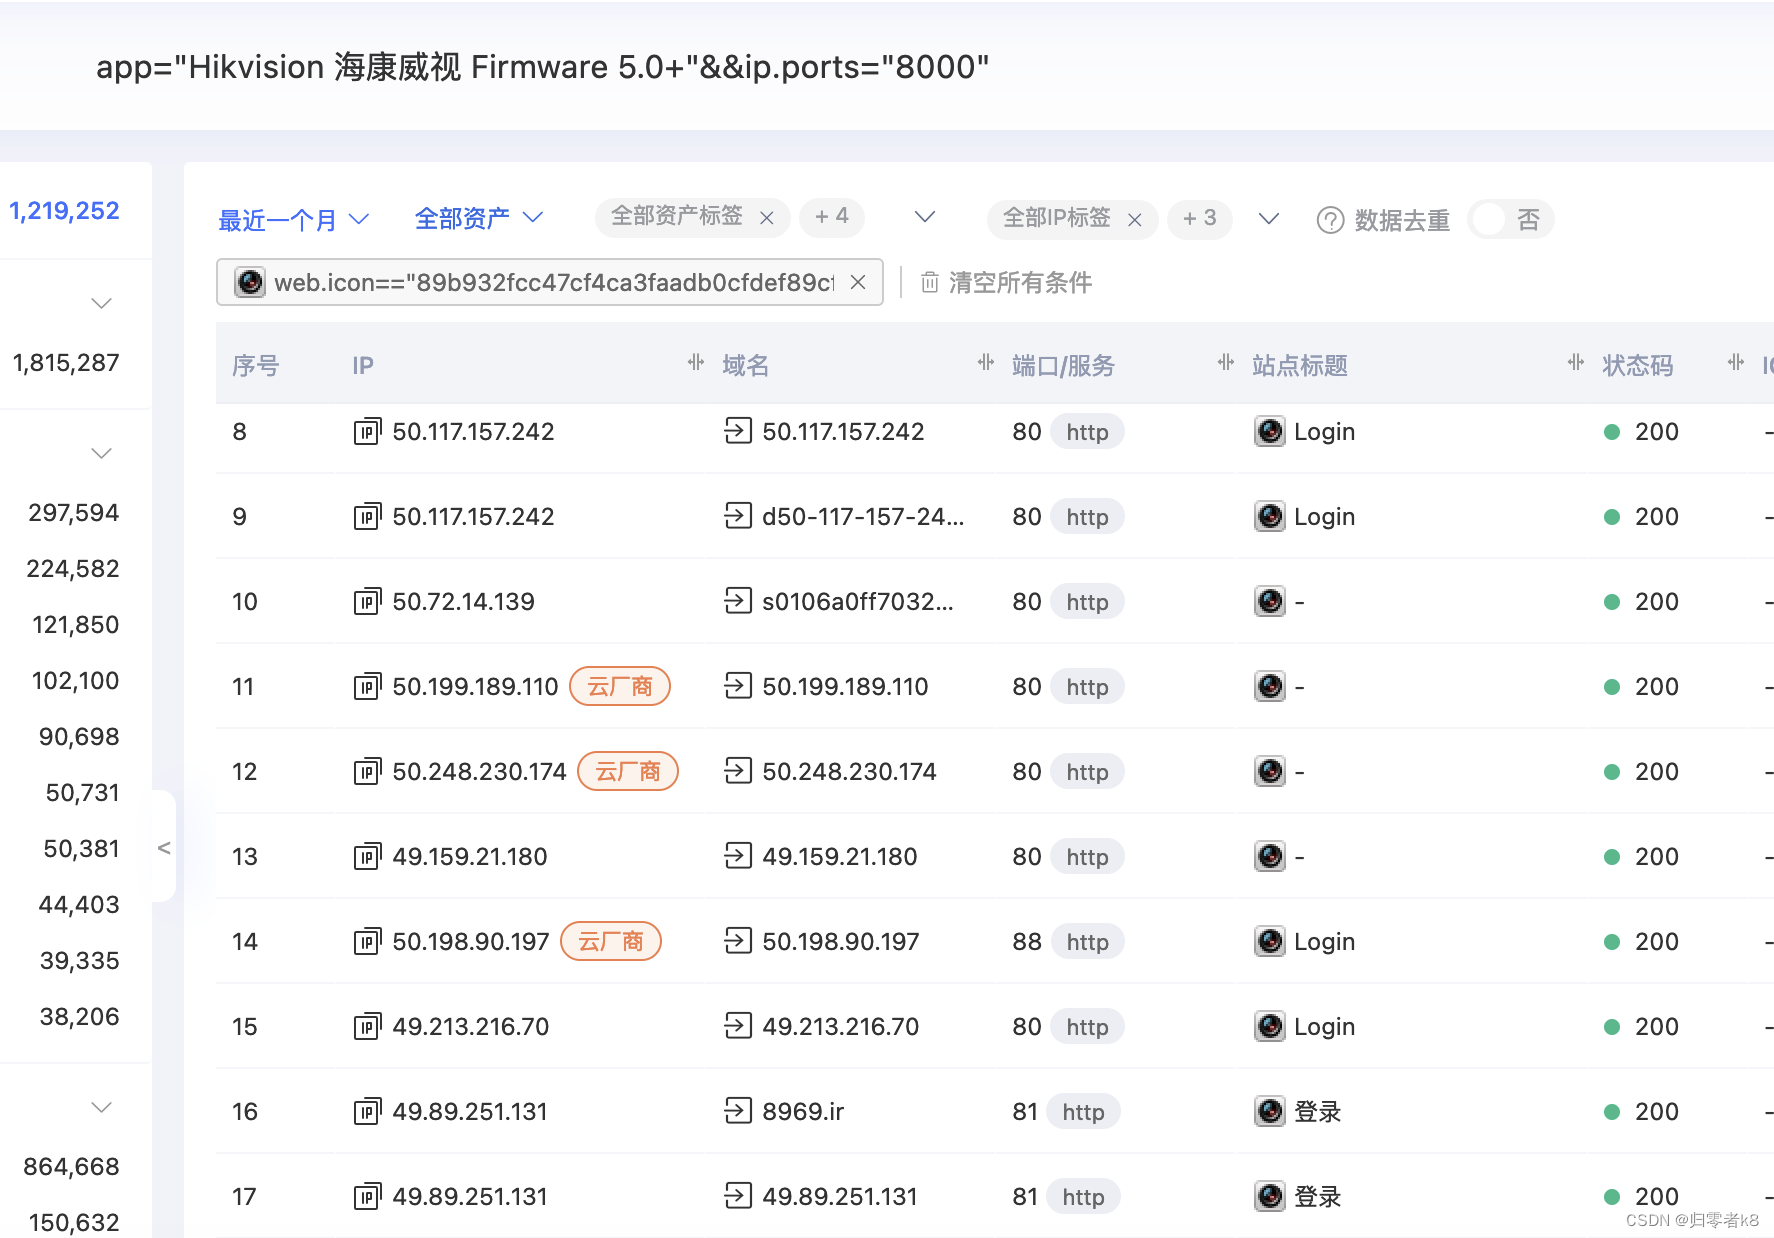This screenshot has height=1238, width=1774.
Task: Open the link icon beside domain 50.199.189.110
Action: 738,686
